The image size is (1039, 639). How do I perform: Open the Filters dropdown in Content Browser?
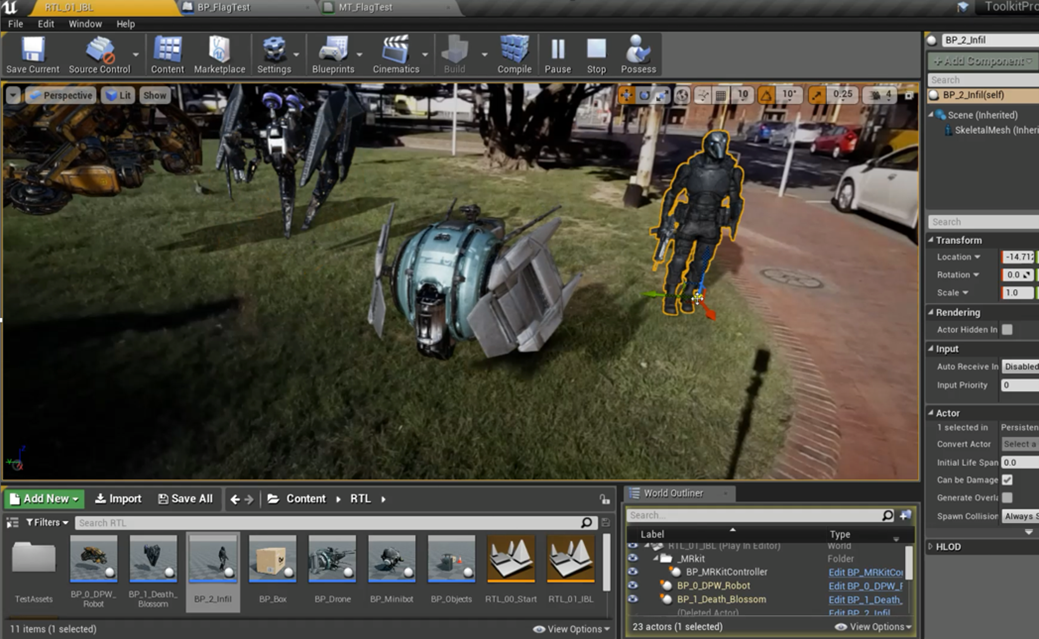click(x=47, y=522)
